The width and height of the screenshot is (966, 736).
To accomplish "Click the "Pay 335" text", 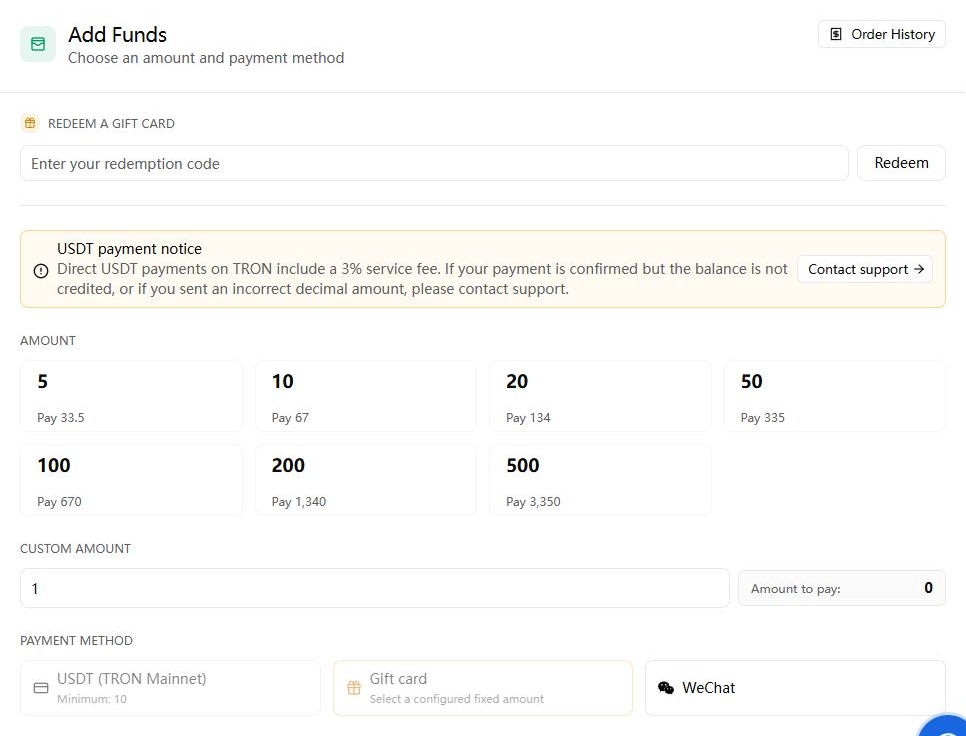I will (x=763, y=418).
